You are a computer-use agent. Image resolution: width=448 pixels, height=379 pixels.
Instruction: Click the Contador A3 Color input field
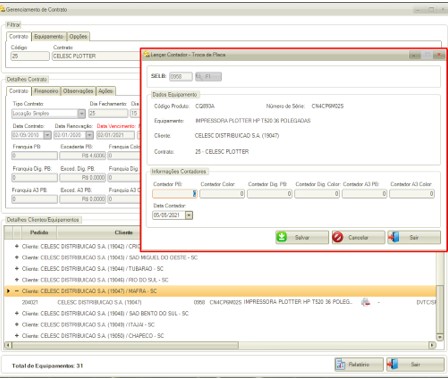[412, 194]
